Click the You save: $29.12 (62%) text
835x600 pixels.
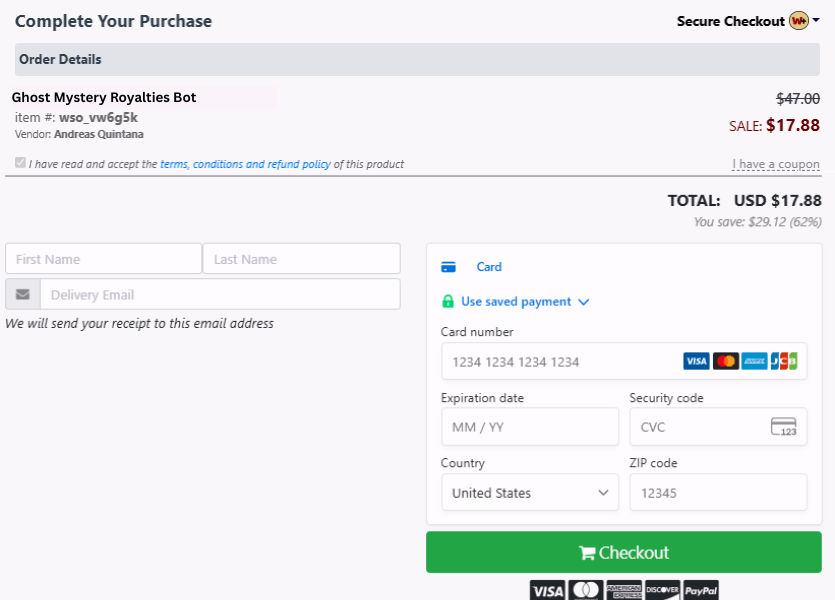point(757,222)
